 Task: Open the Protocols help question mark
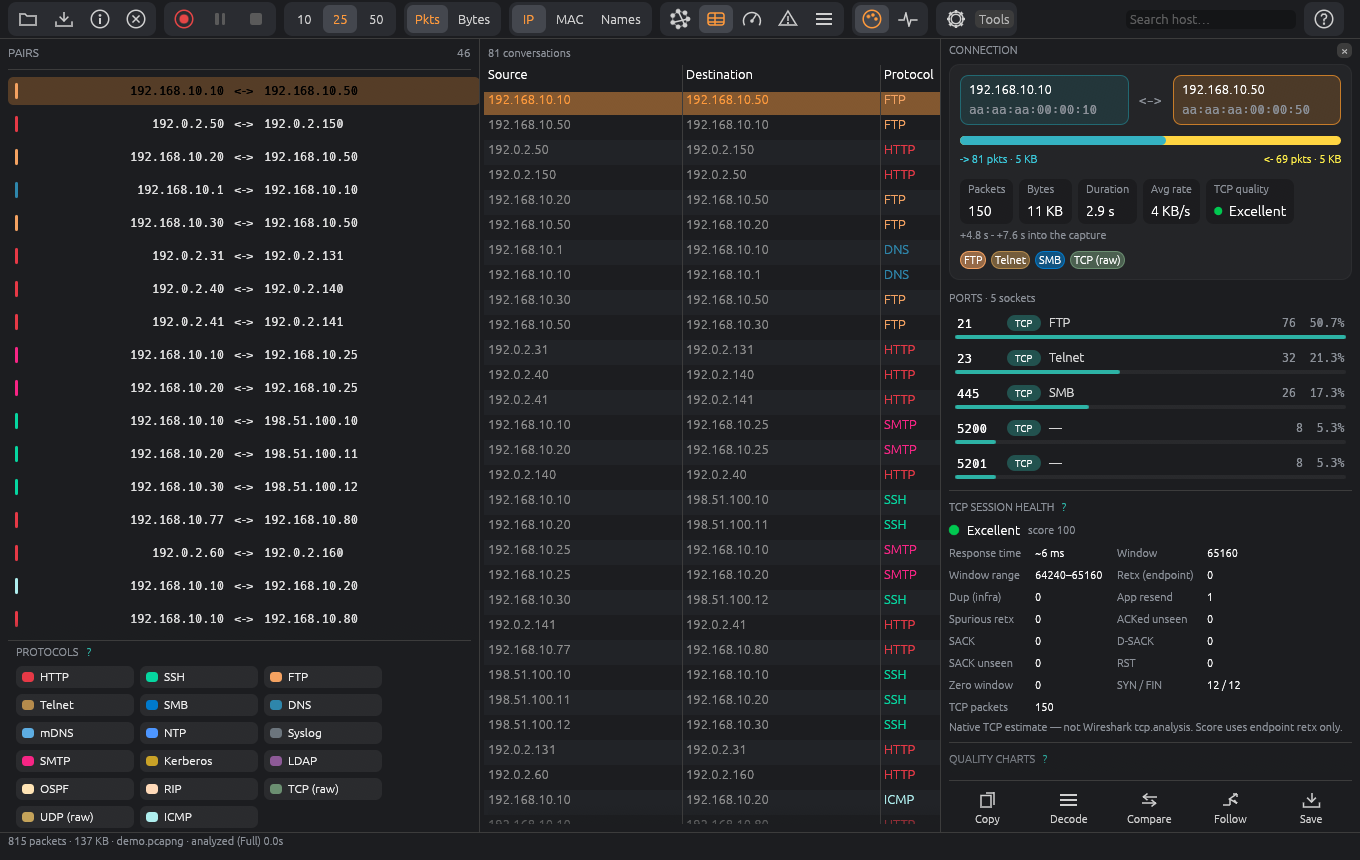pos(89,652)
